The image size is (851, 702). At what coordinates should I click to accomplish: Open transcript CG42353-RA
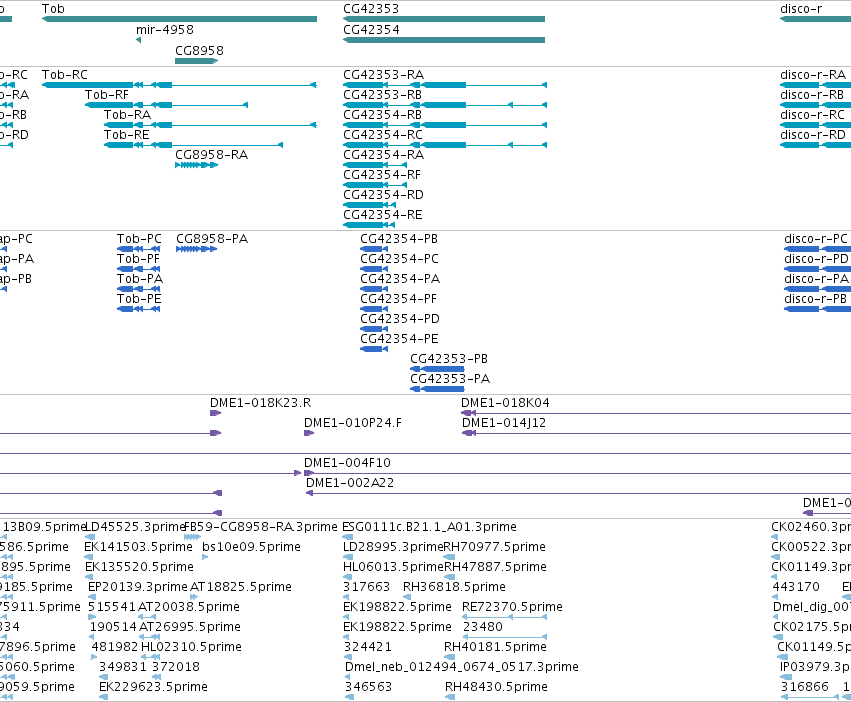click(x=383, y=75)
